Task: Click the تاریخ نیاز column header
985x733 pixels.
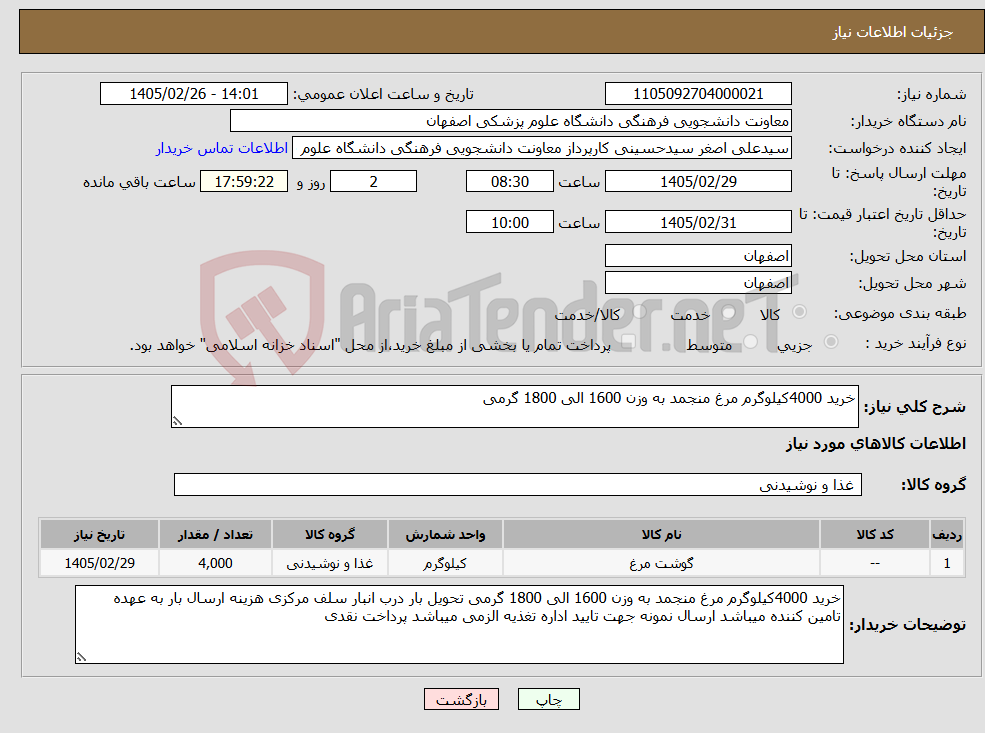Action: (x=99, y=535)
